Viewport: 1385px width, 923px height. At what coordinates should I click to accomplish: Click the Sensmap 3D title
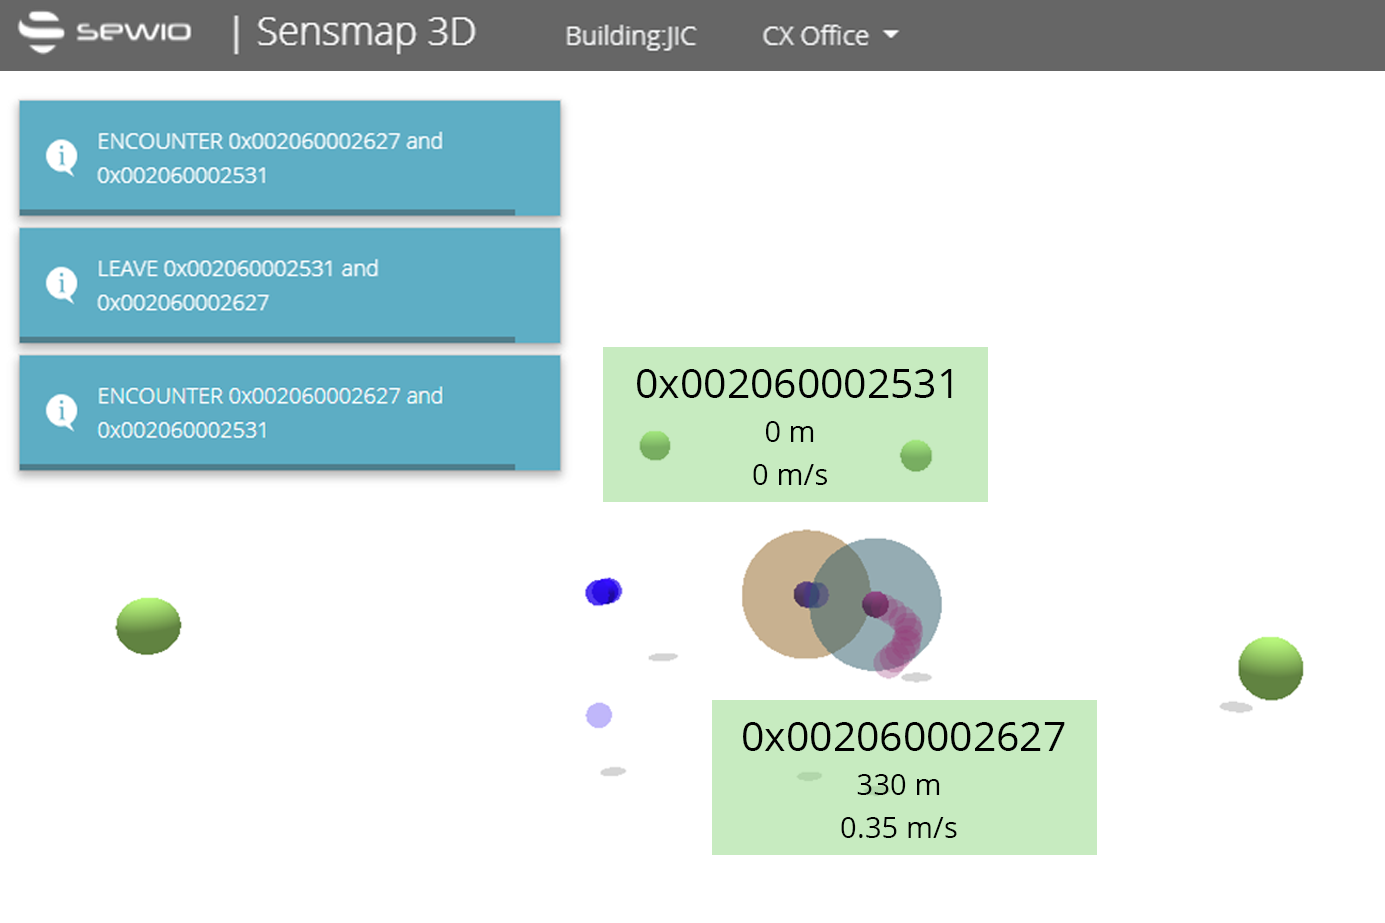pyautogui.click(x=366, y=33)
